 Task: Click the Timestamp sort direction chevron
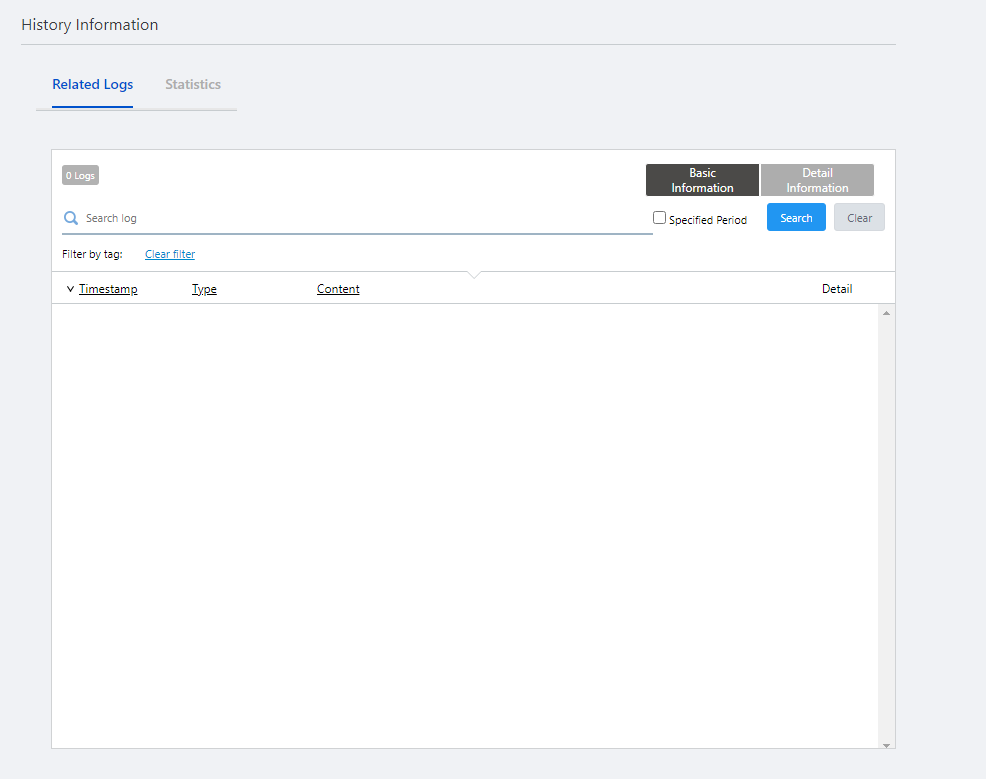point(70,290)
